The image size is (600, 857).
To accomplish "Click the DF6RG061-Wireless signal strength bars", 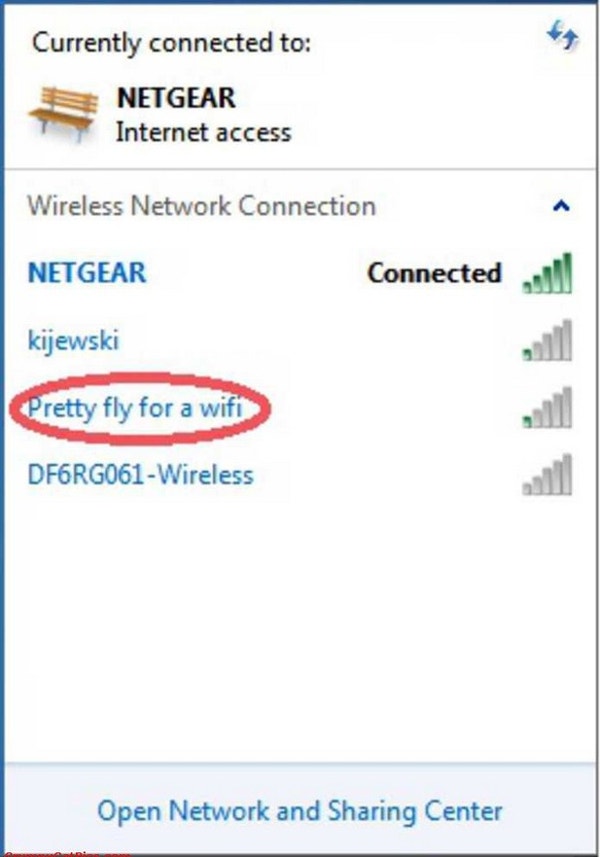I will pyautogui.click(x=547, y=475).
